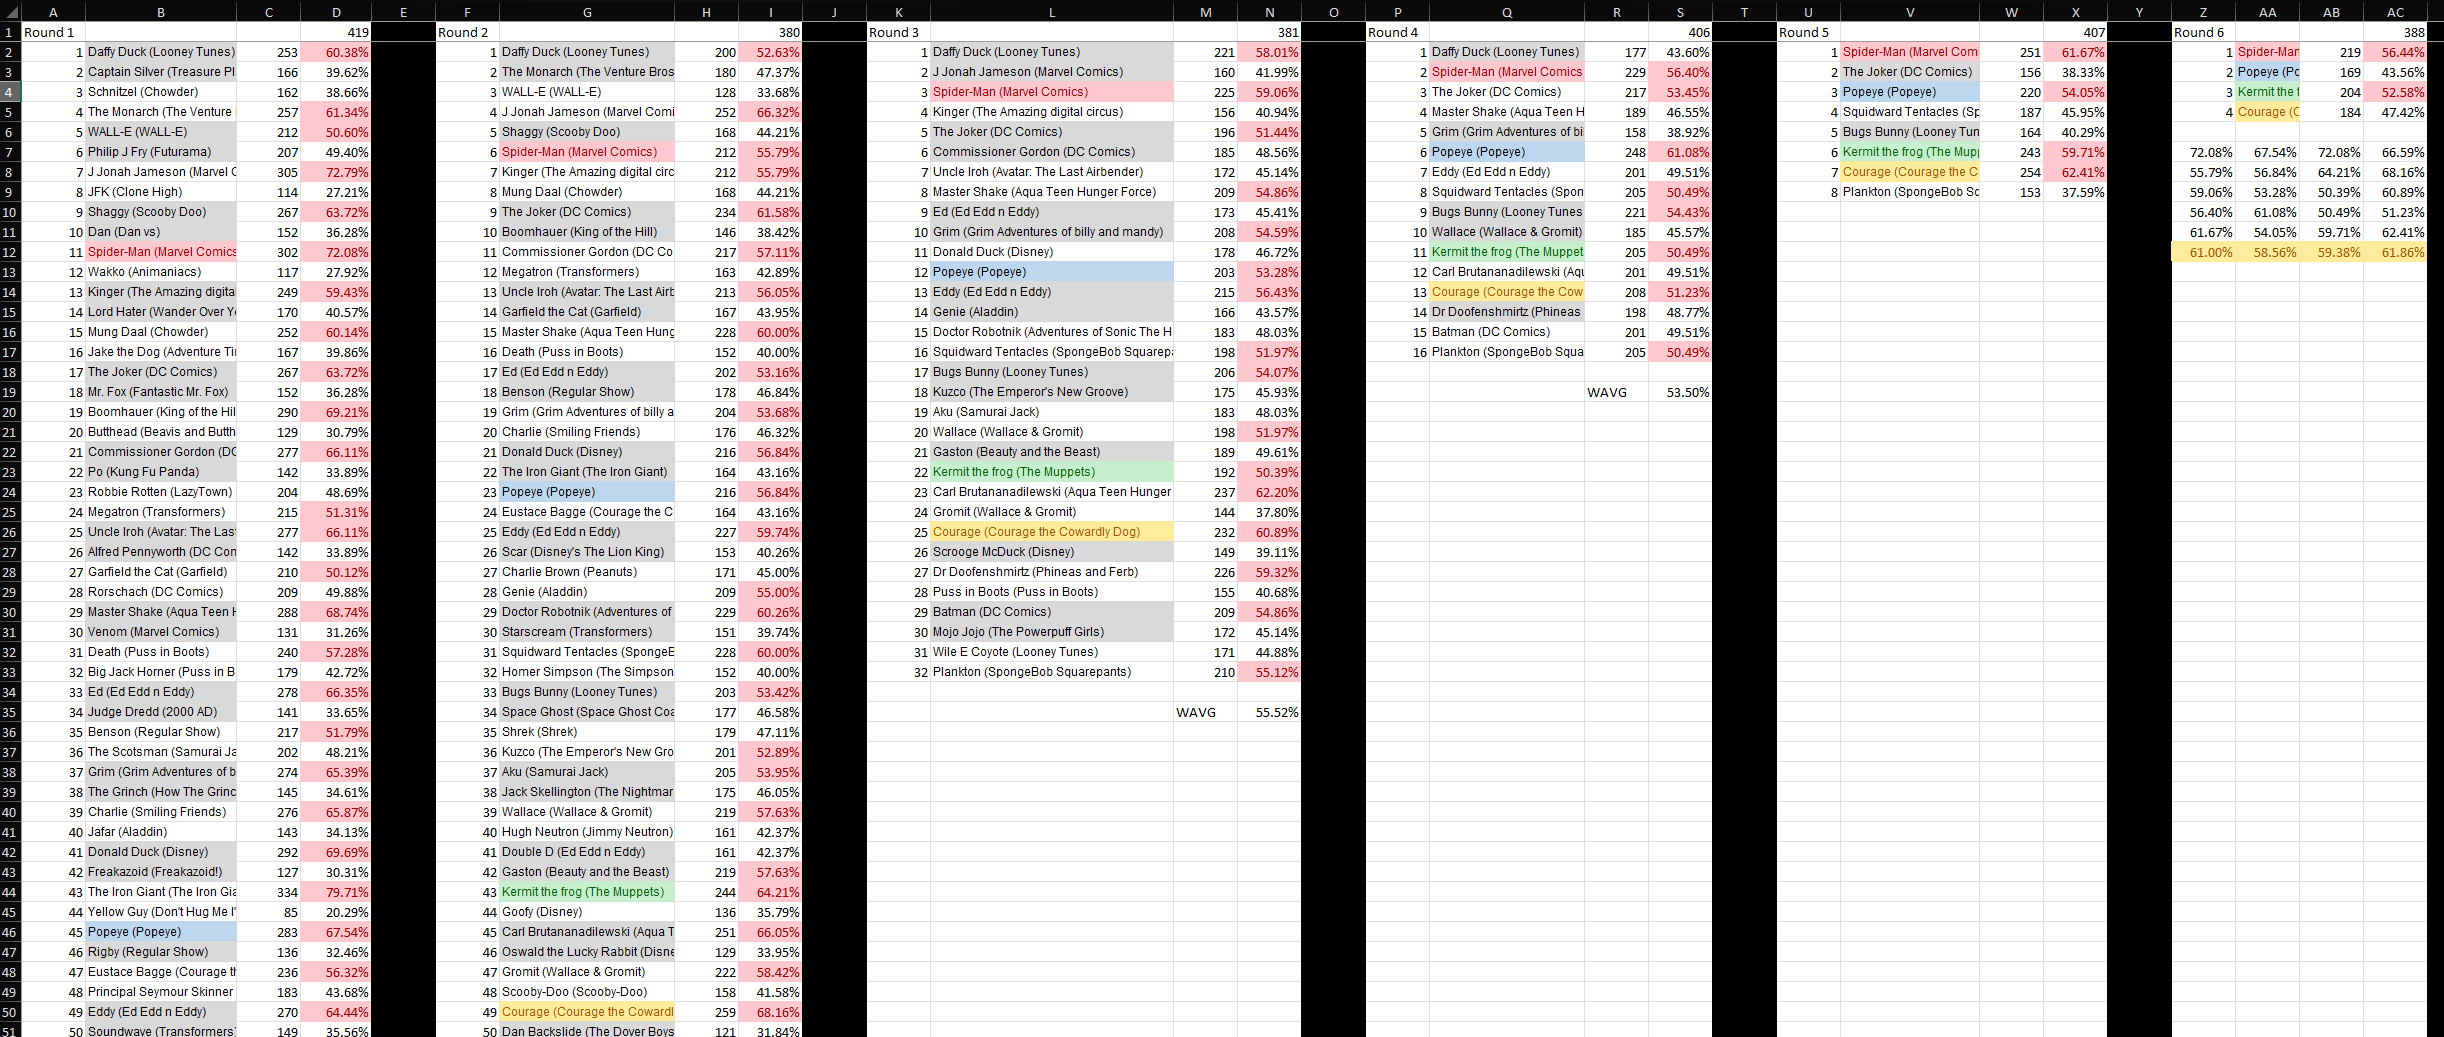2444x1037 pixels.
Task: Click column header G
Action: pyautogui.click(x=587, y=12)
